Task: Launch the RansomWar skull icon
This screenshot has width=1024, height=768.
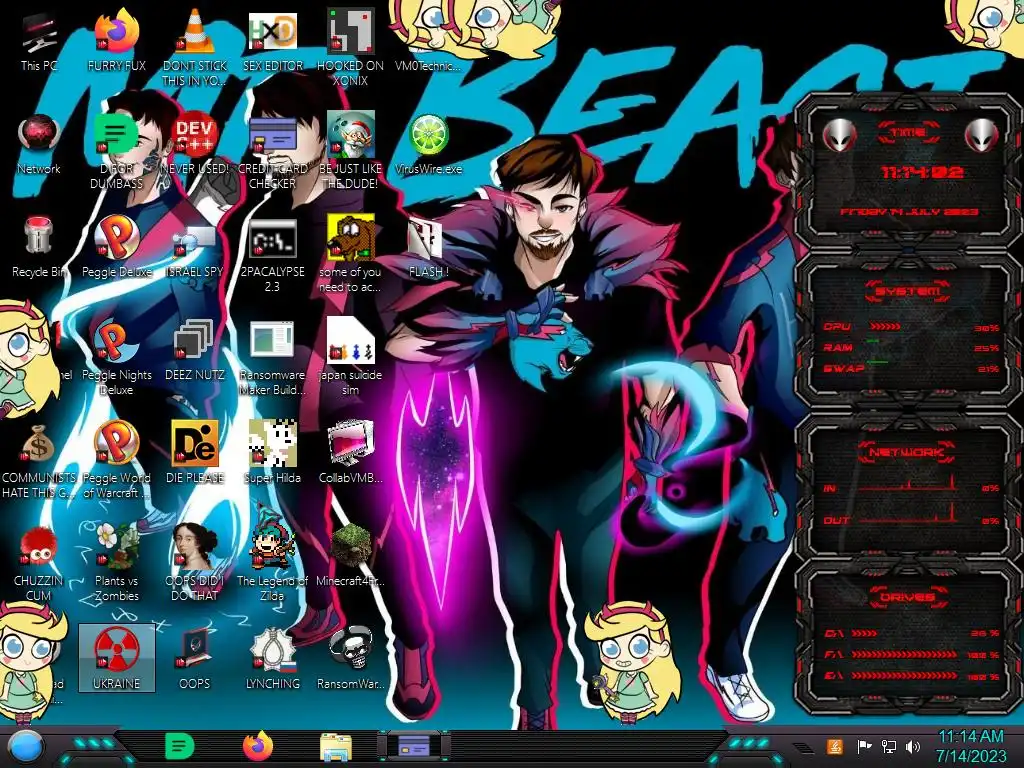Action: [x=351, y=660]
